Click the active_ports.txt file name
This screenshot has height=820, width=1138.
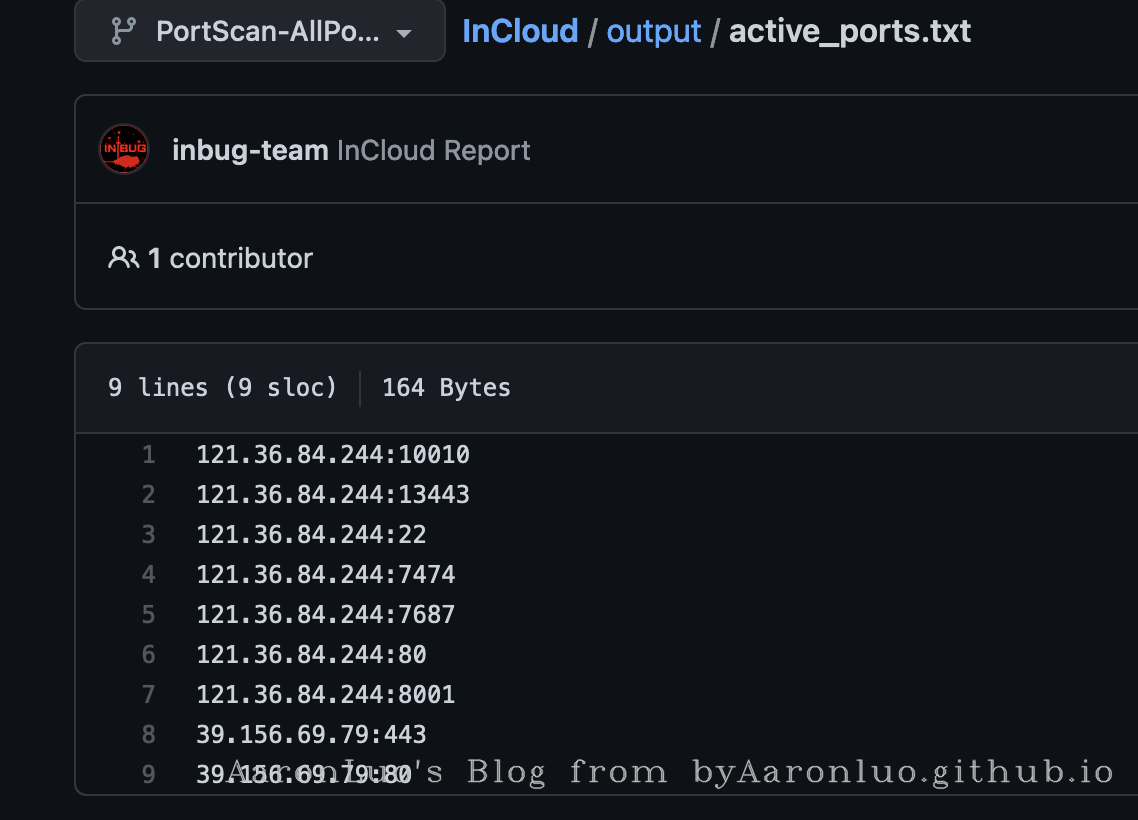point(850,31)
